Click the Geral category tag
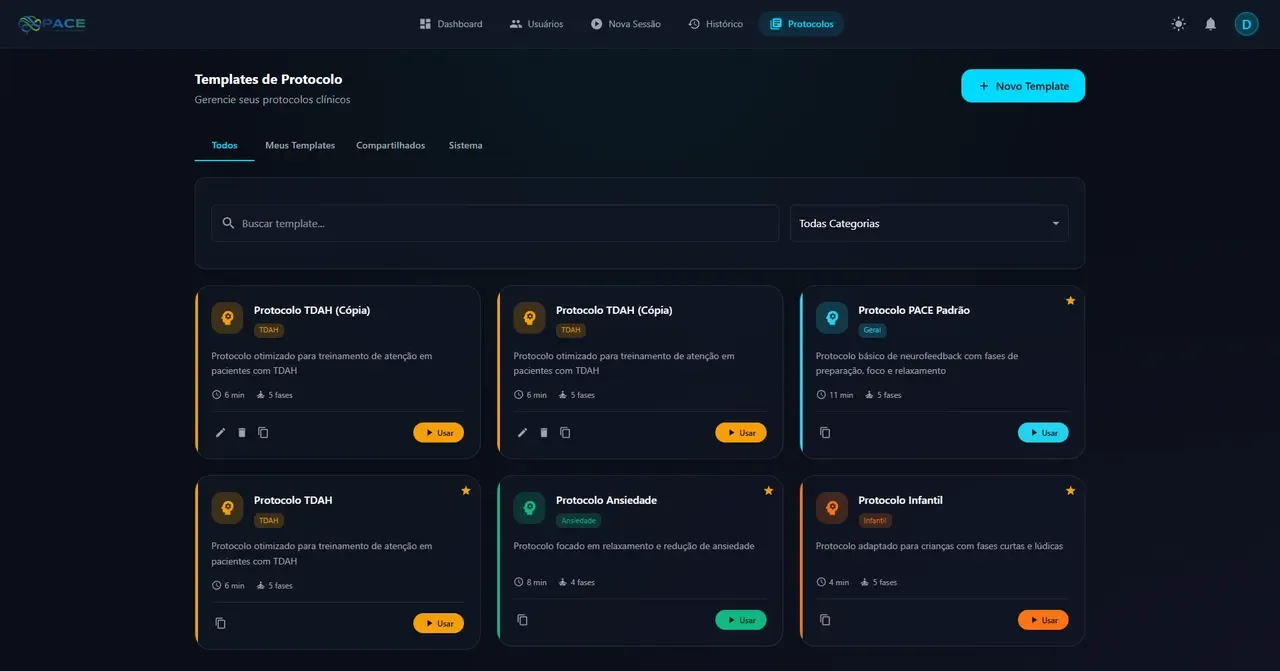Viewport: 1280px width, 671px height. click(872, 329)
